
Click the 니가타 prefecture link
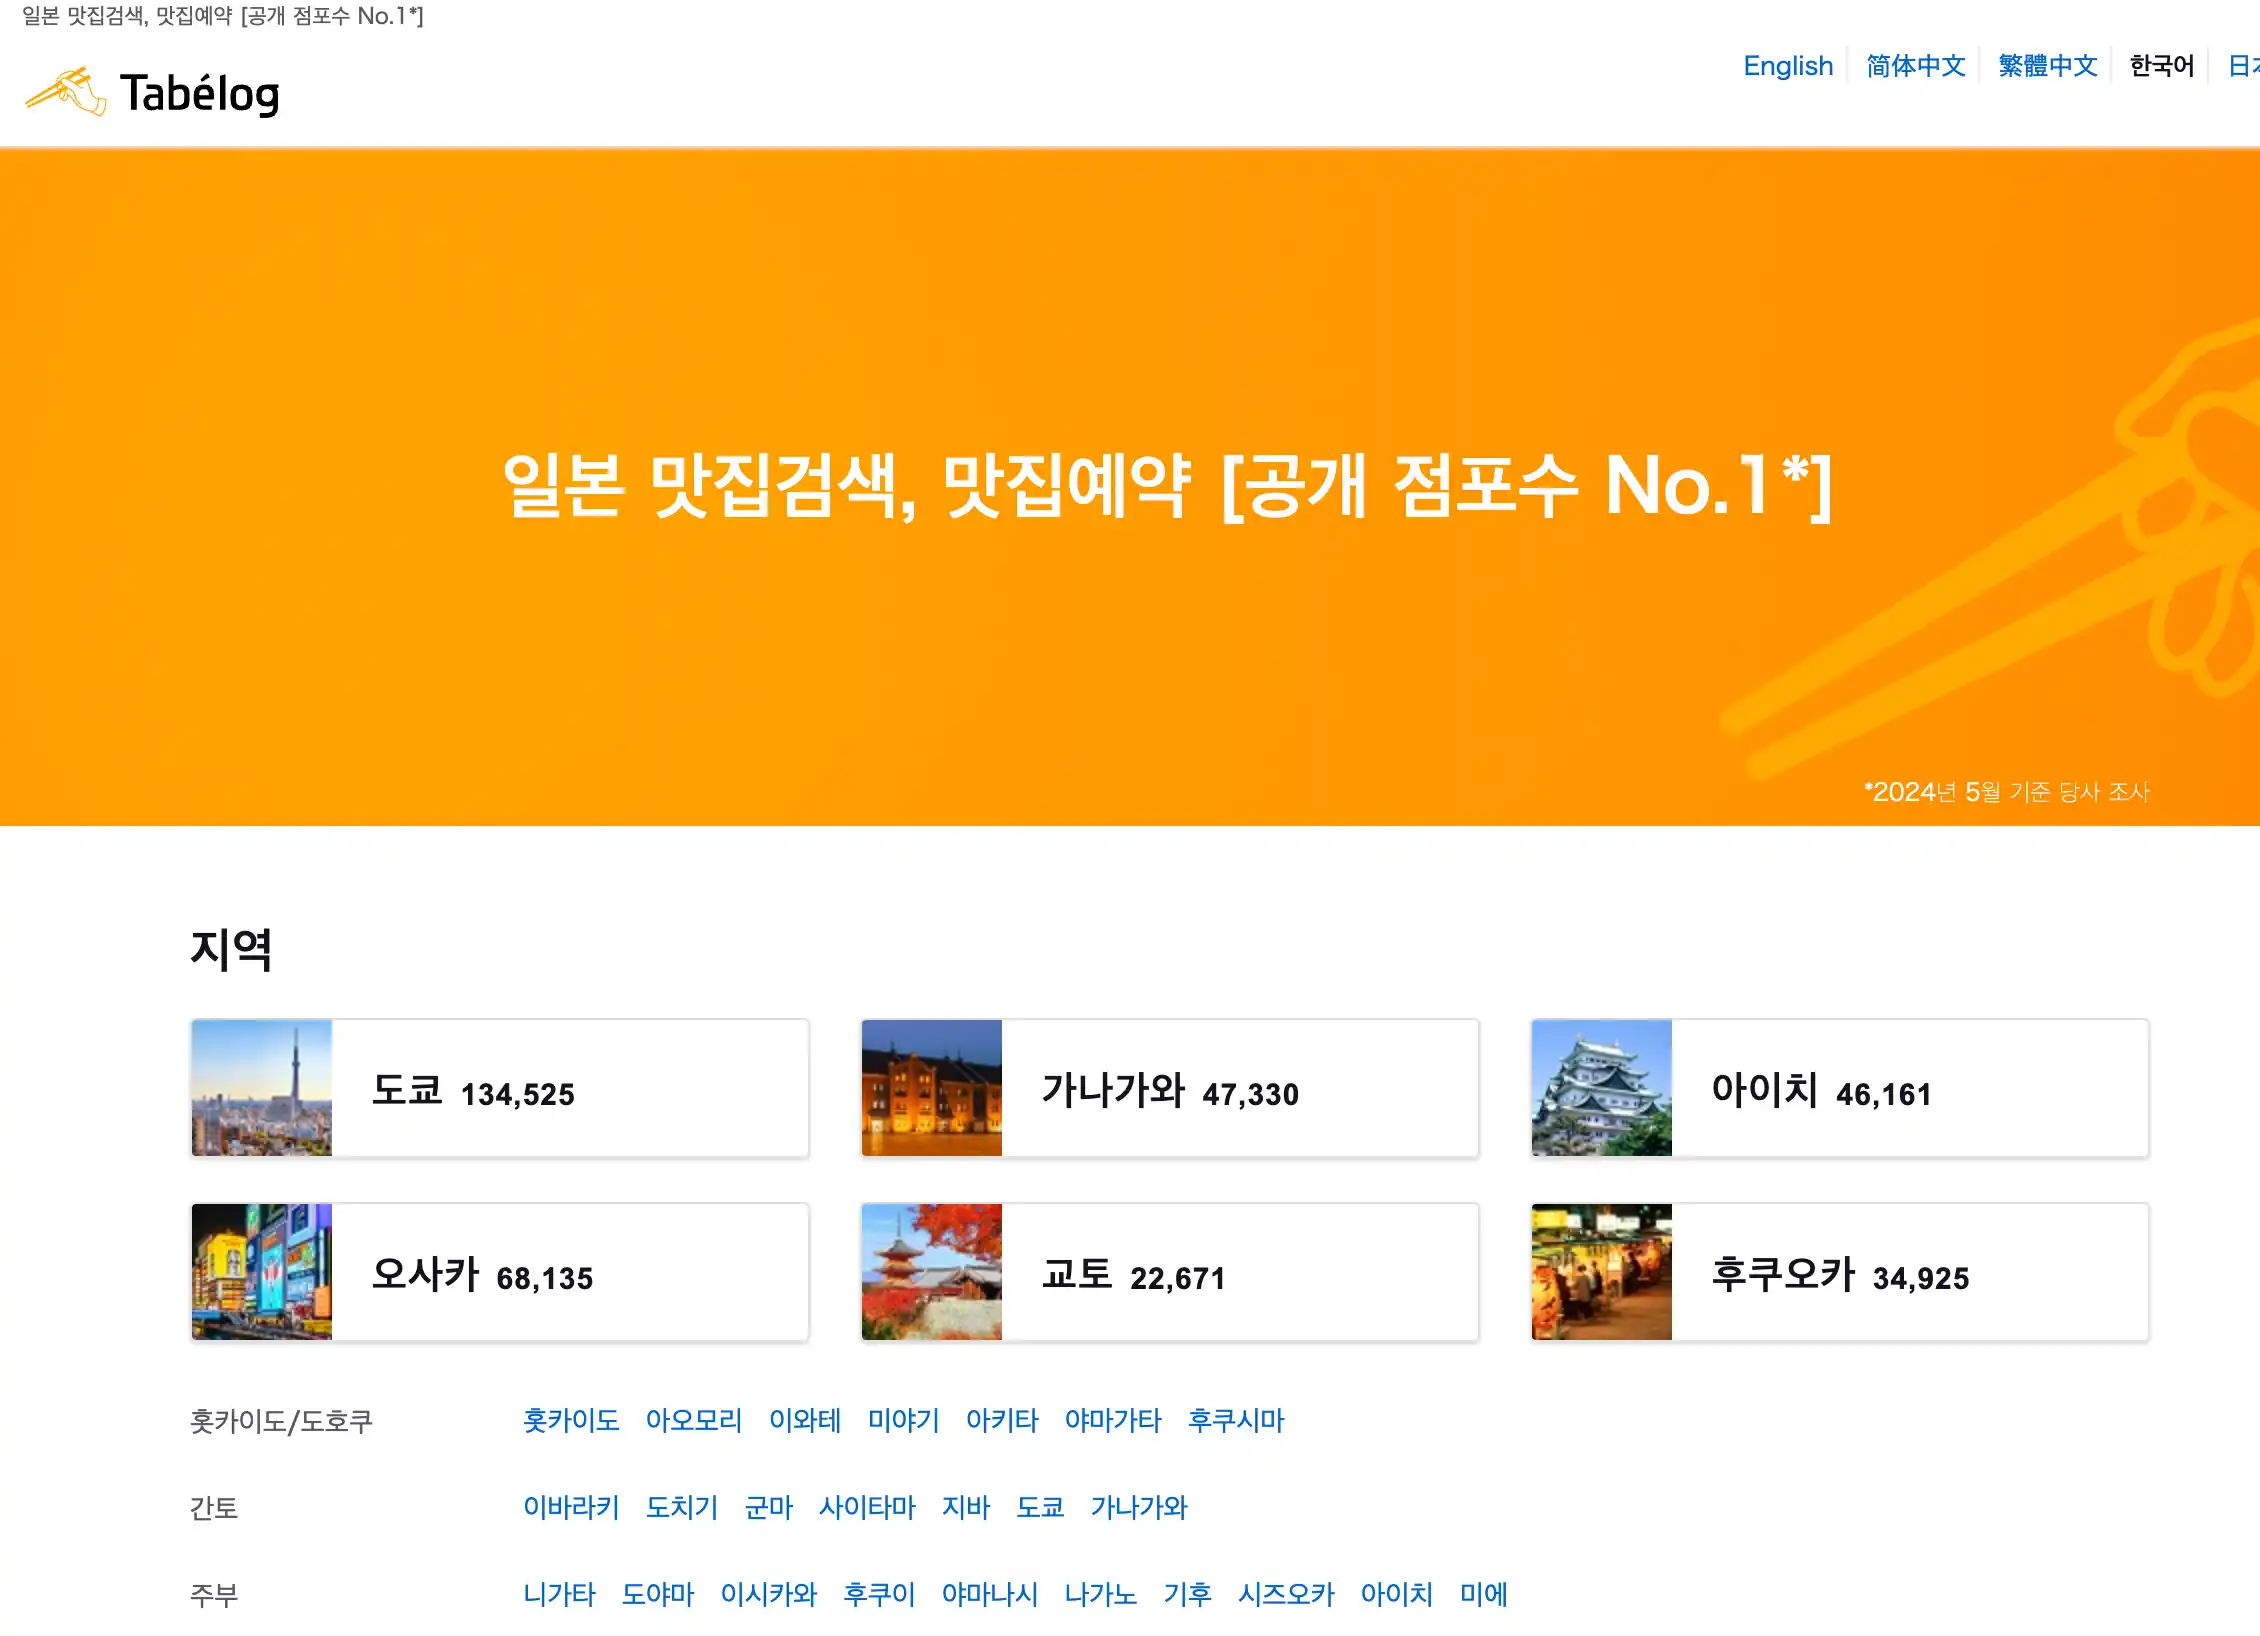pos(559,1594)
